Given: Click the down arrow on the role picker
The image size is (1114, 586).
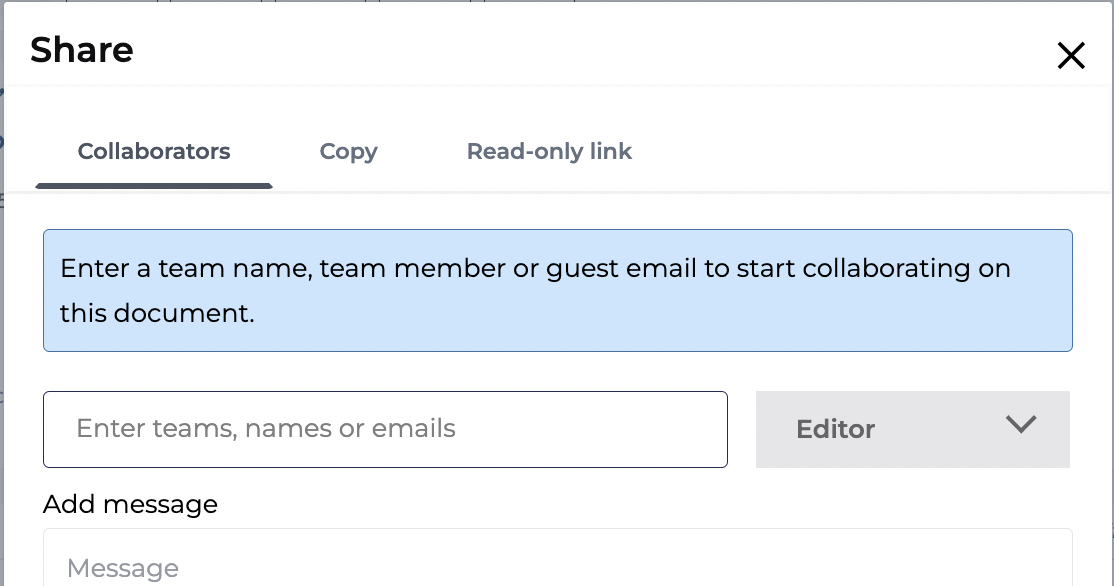Looking at the screenshot, I should (1021, 425).
